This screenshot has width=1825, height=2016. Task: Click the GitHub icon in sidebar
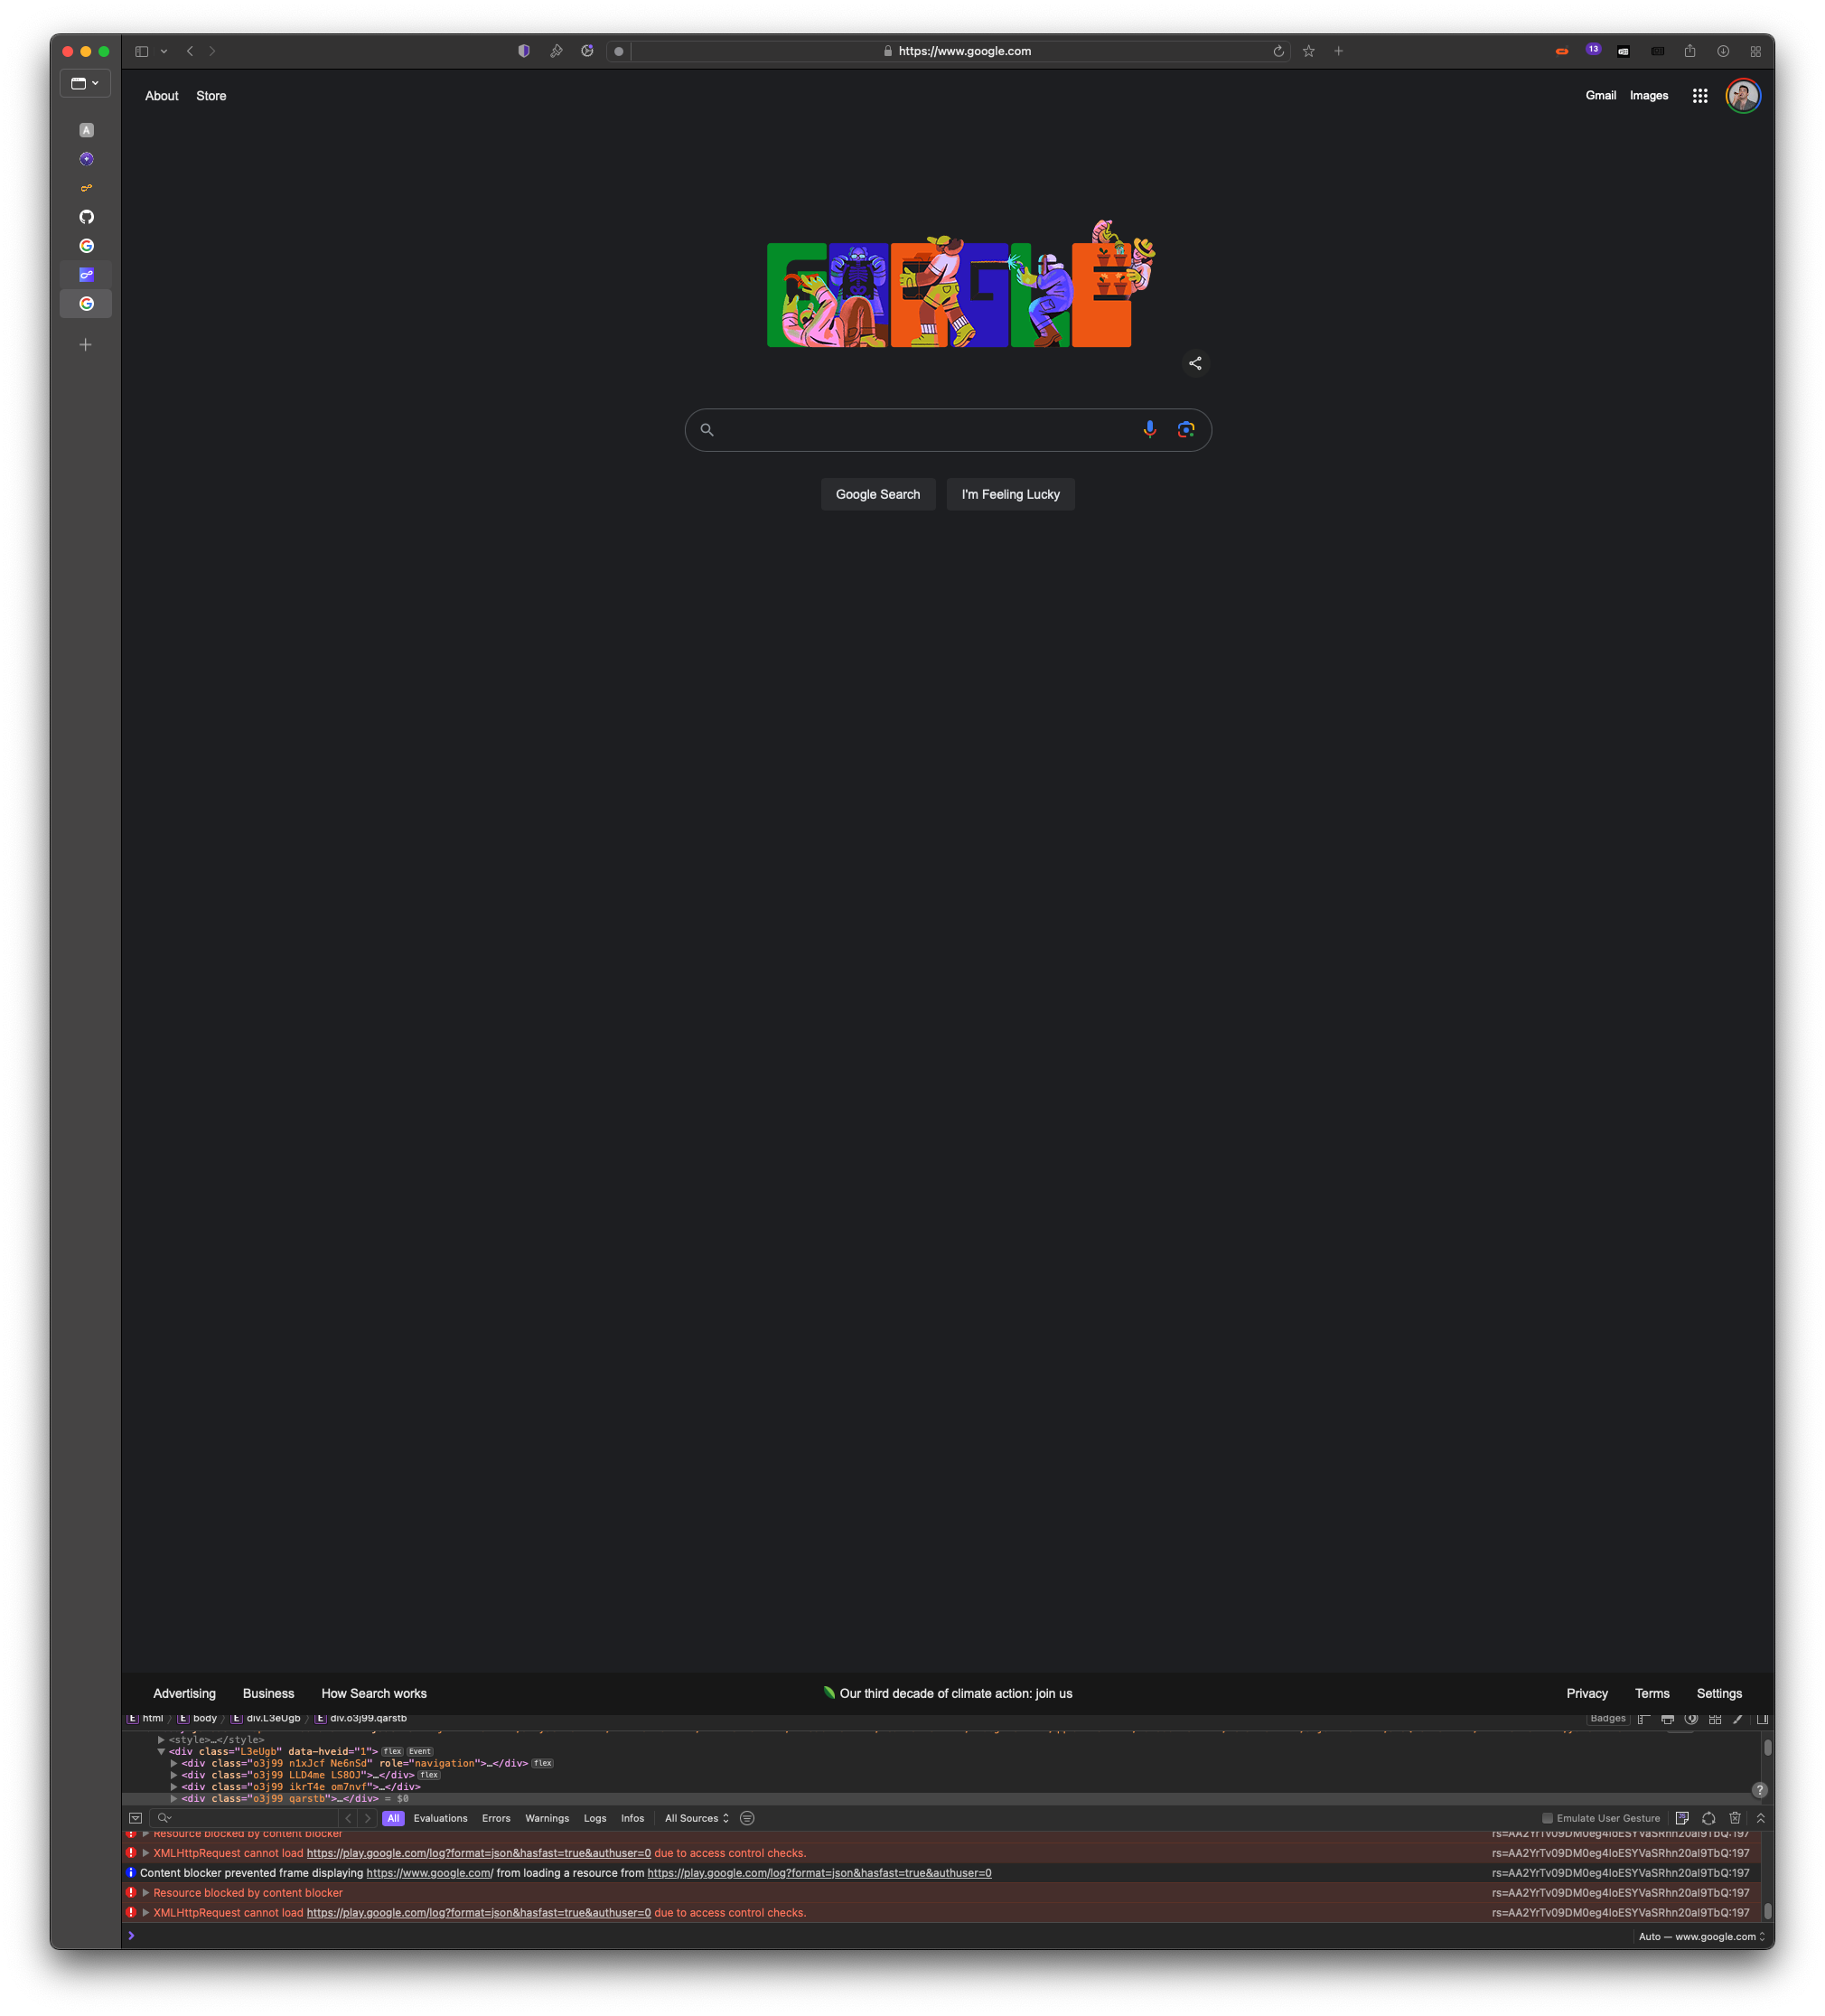tap(87, 217)
